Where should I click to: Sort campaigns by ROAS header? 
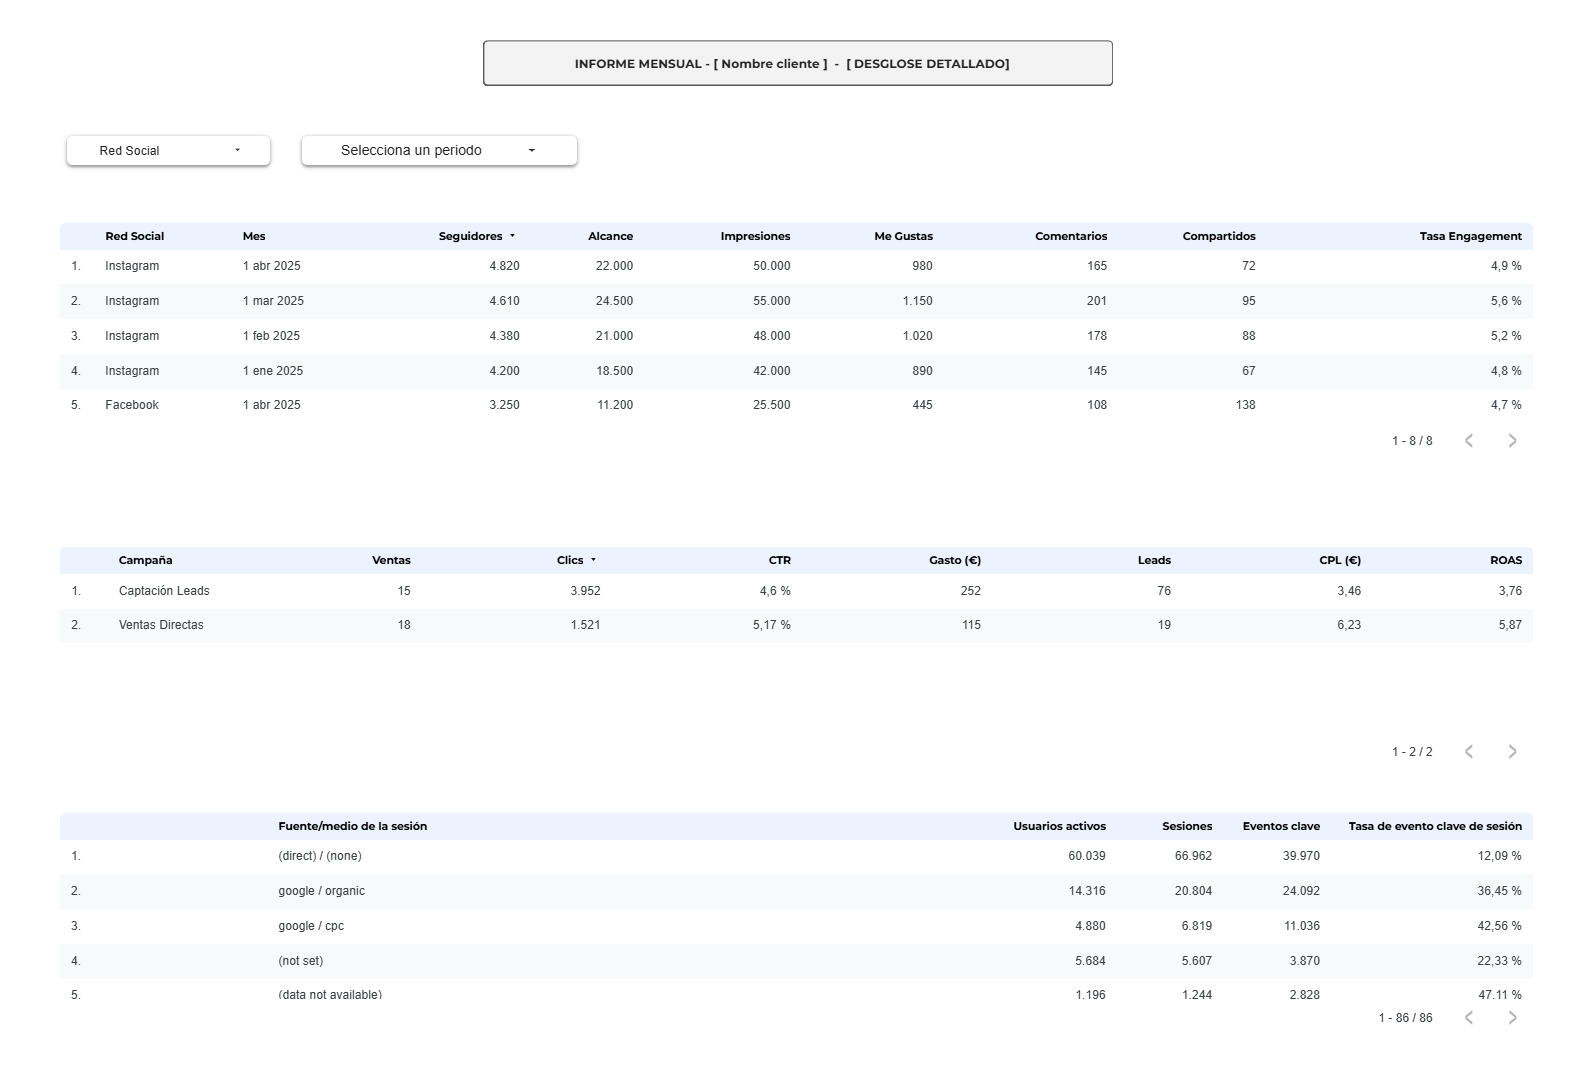1506,561
